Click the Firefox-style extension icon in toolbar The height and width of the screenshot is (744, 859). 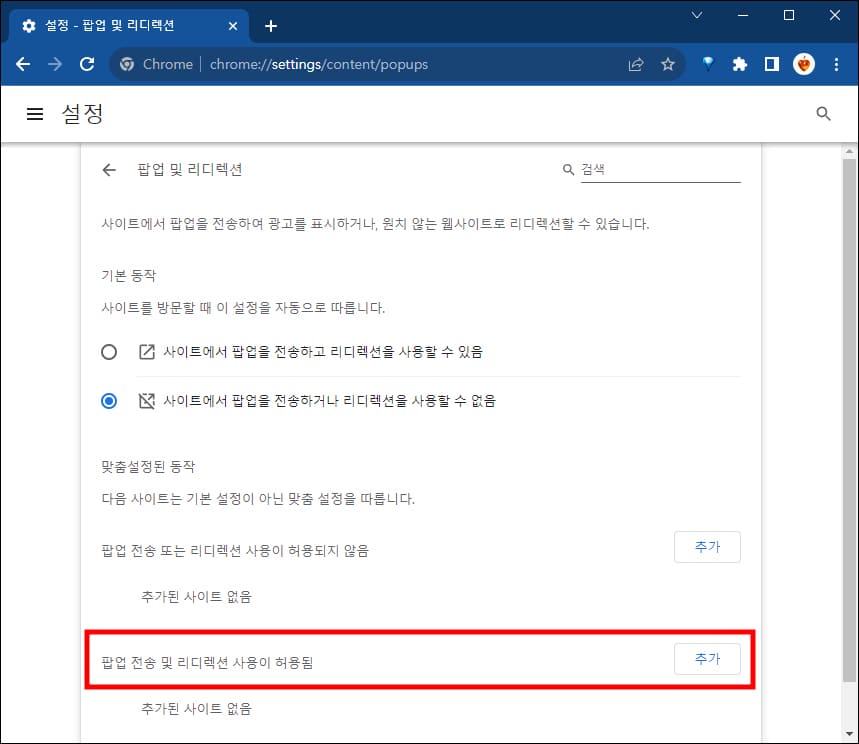click(x=803, y=63)
